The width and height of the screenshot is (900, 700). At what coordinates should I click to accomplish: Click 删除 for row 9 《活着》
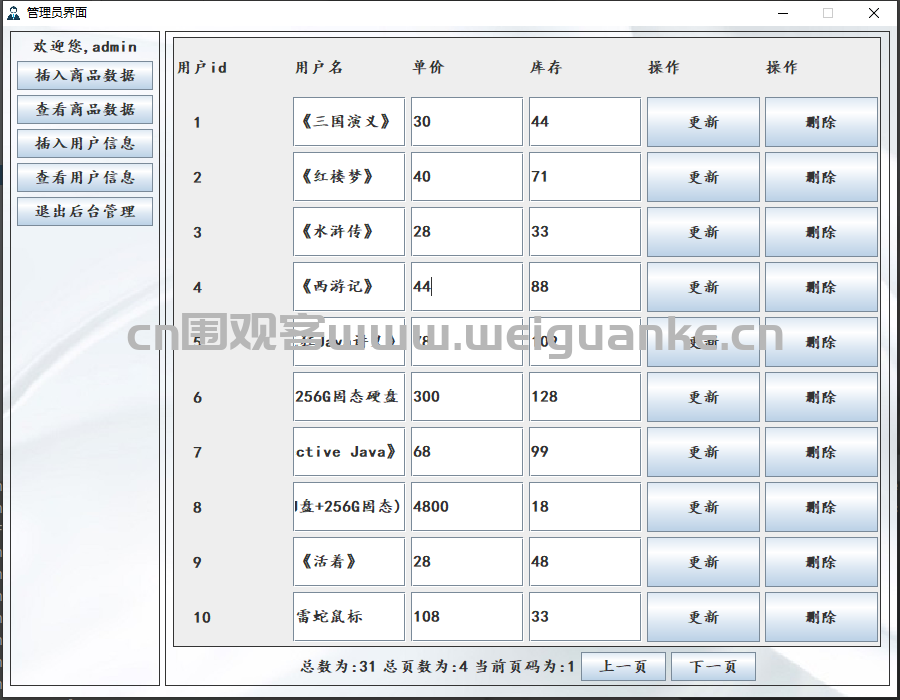click(821, 562)
